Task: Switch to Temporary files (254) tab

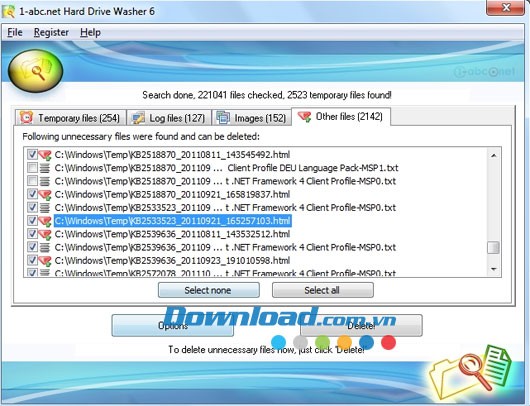Action: tap(71, 118)
